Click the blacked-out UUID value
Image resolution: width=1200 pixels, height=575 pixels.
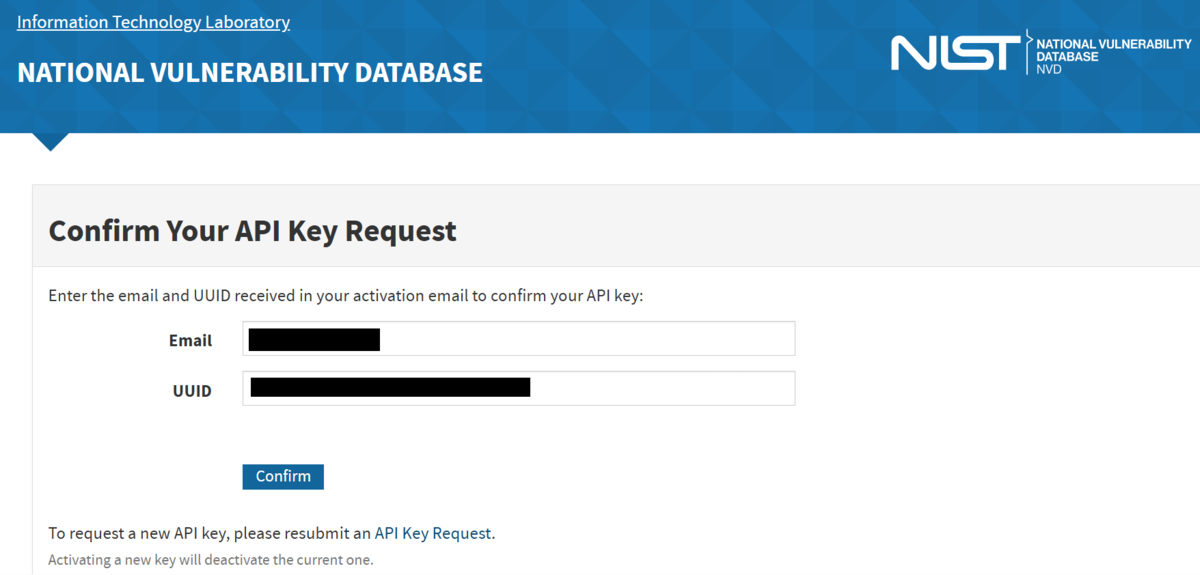click(x=390, y=387)
